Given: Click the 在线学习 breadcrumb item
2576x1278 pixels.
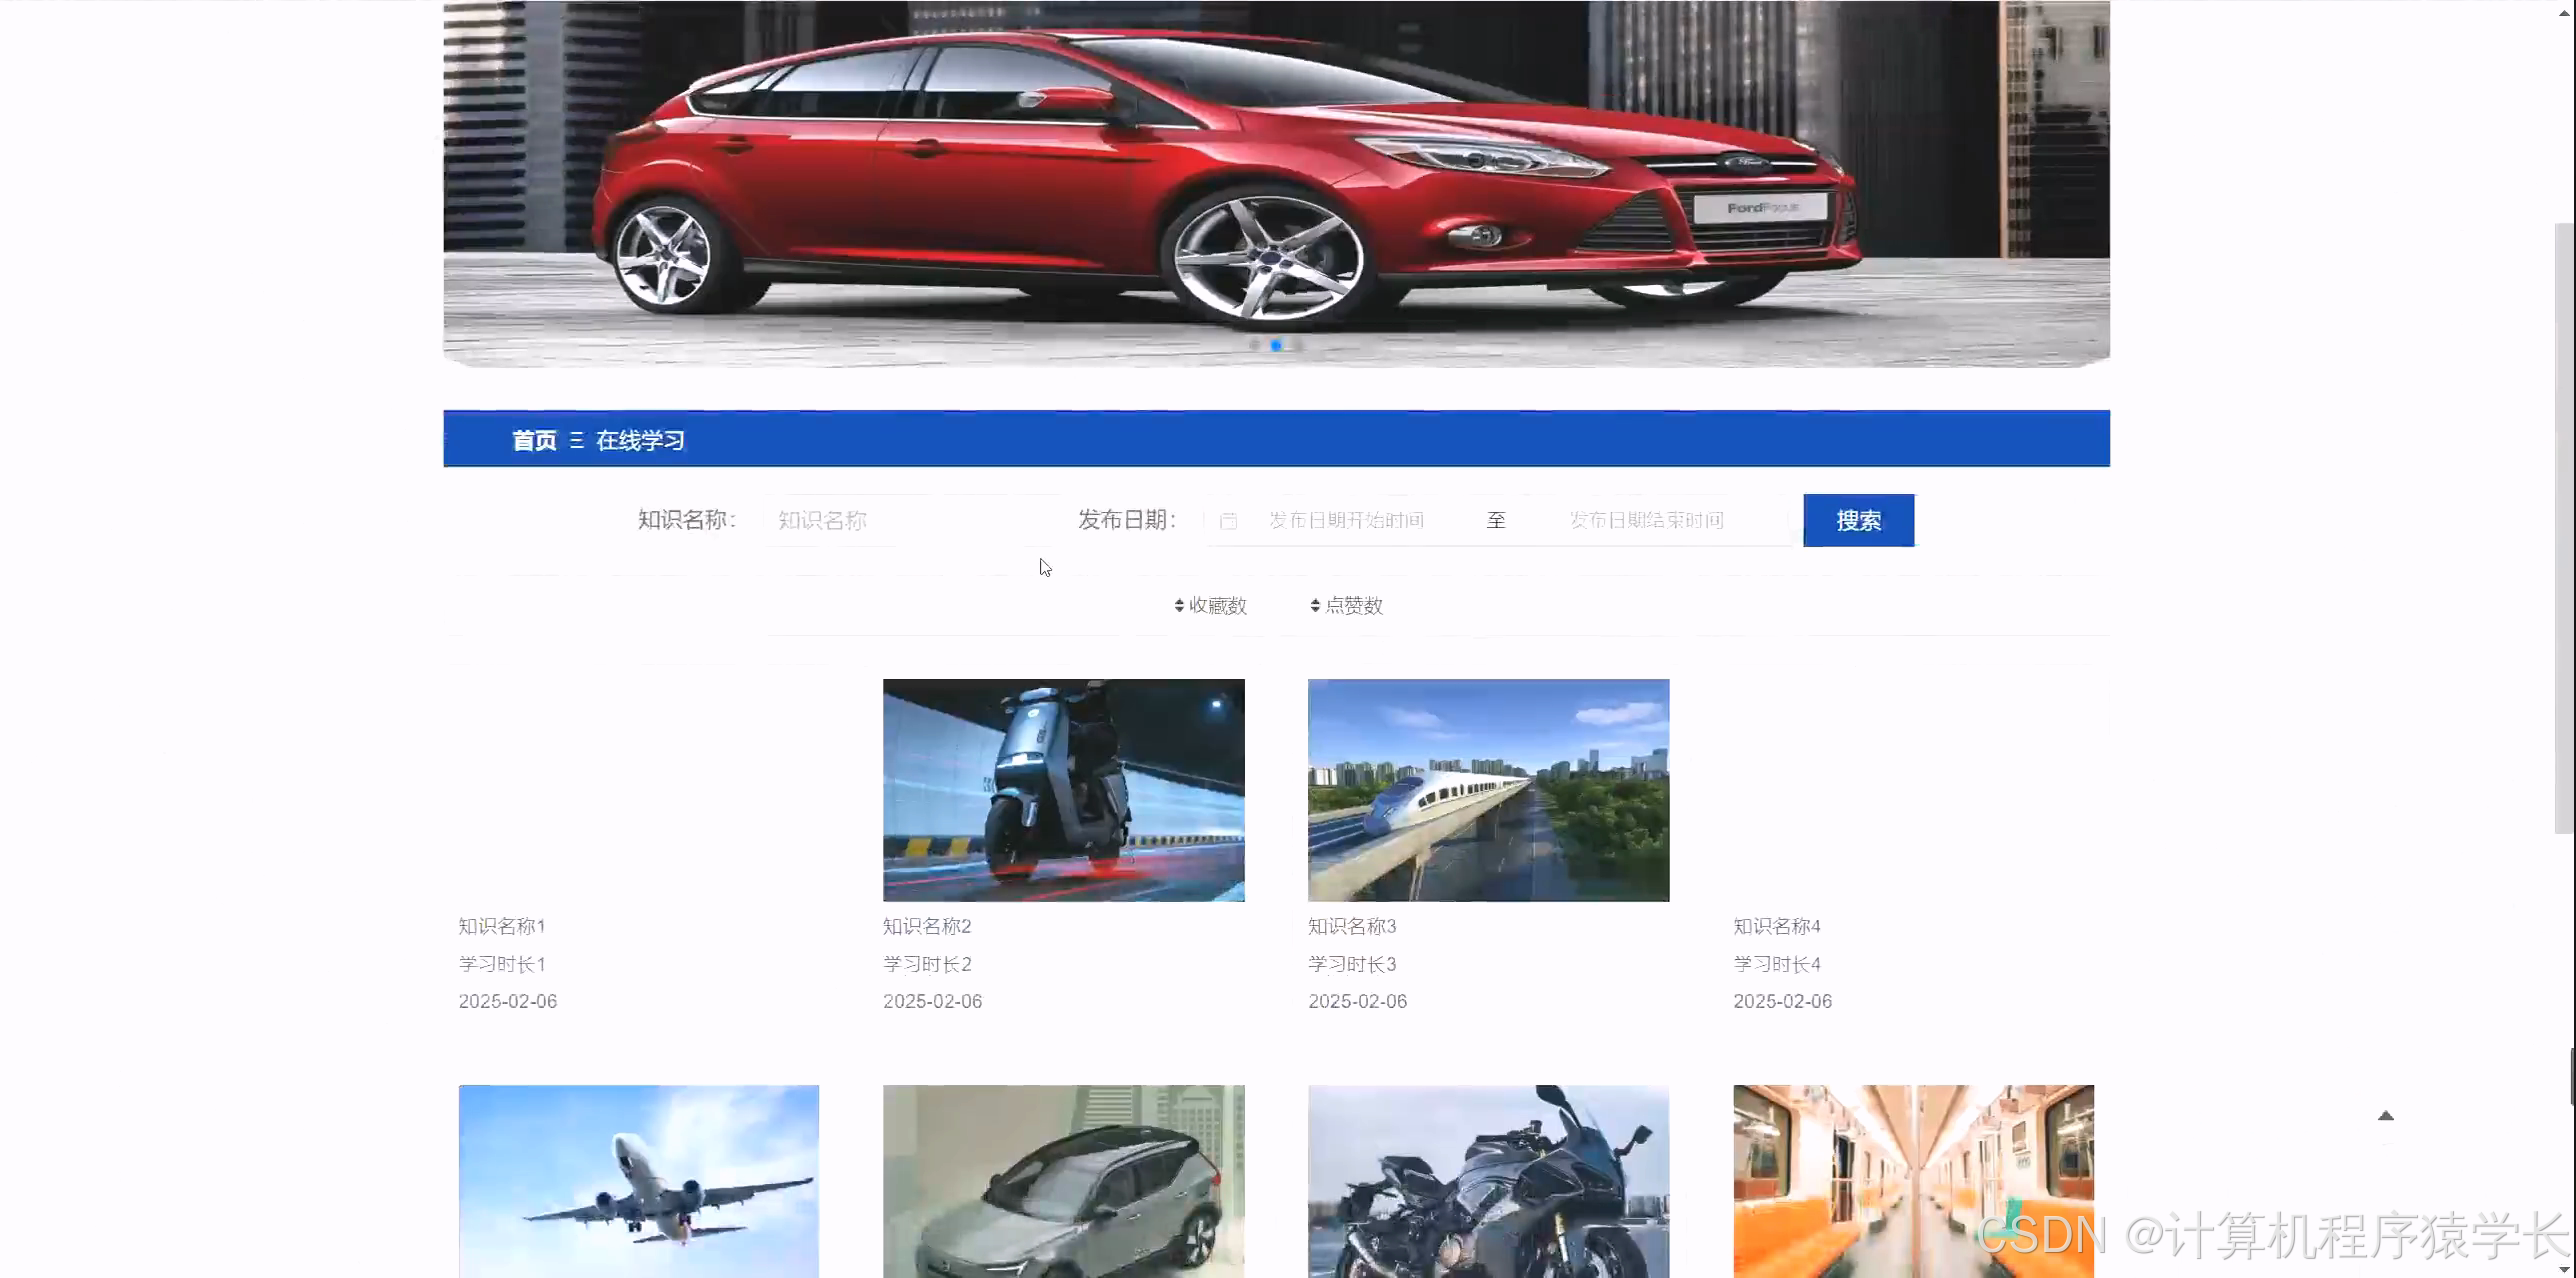Looking at the screenshot, I should pyautogui.click(x=640, y=440).
